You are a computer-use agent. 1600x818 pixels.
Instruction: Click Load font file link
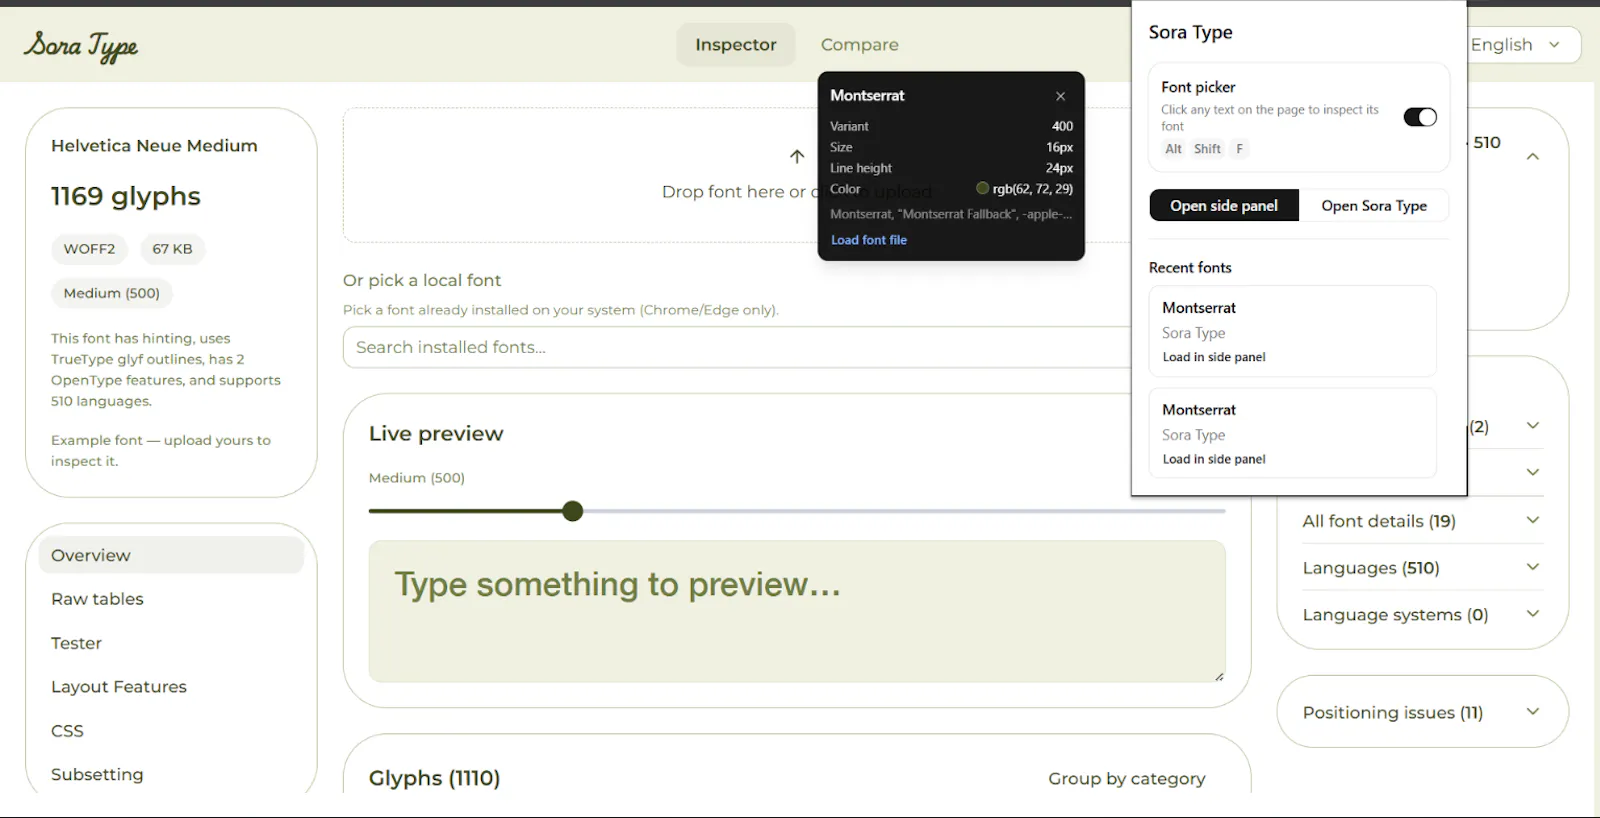point(869,240)
